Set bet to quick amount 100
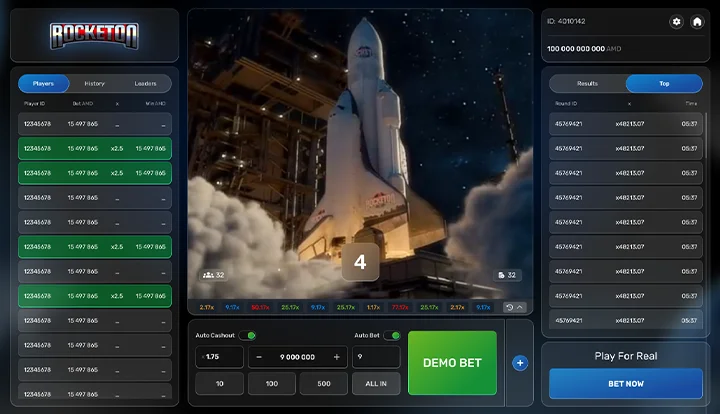This screenshot has width=720, height=414. [272, 384]
